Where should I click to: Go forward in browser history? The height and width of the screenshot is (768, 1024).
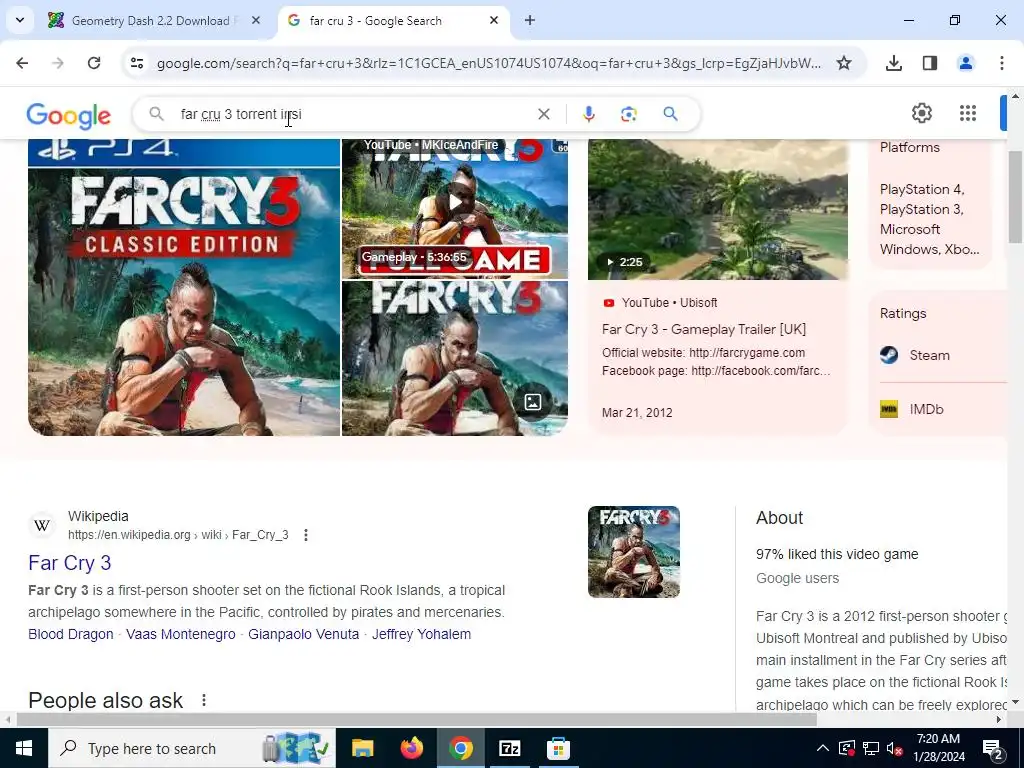[58, 63]
